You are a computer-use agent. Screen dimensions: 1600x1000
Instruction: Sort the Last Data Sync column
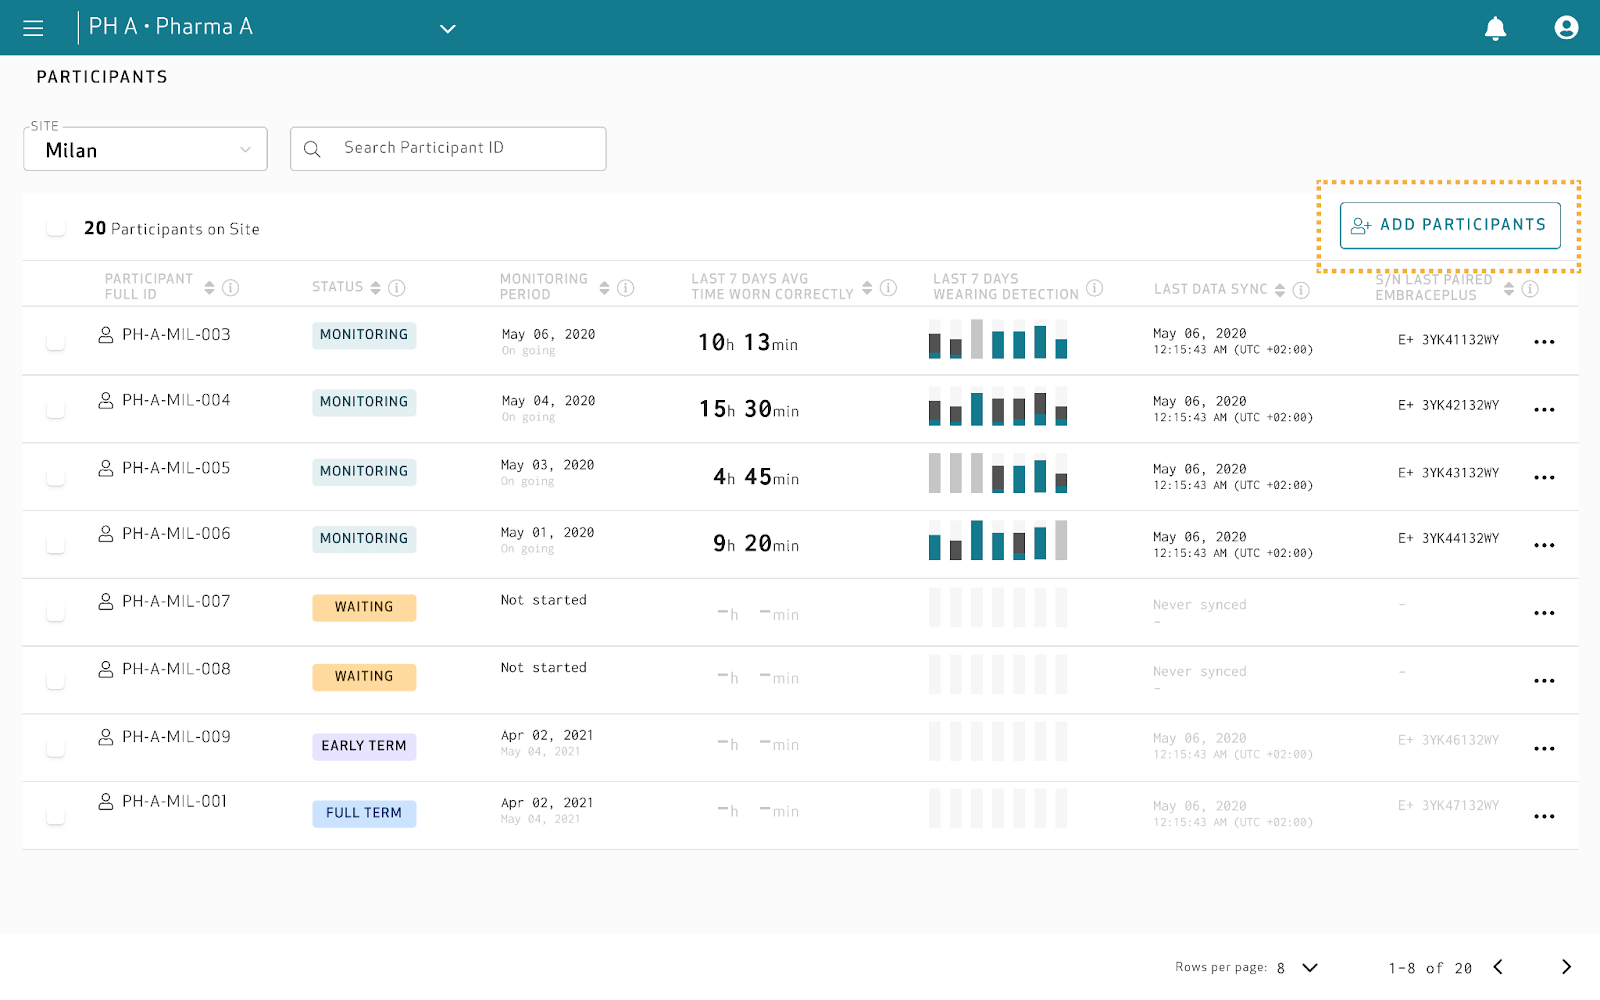pos(1280,290)
